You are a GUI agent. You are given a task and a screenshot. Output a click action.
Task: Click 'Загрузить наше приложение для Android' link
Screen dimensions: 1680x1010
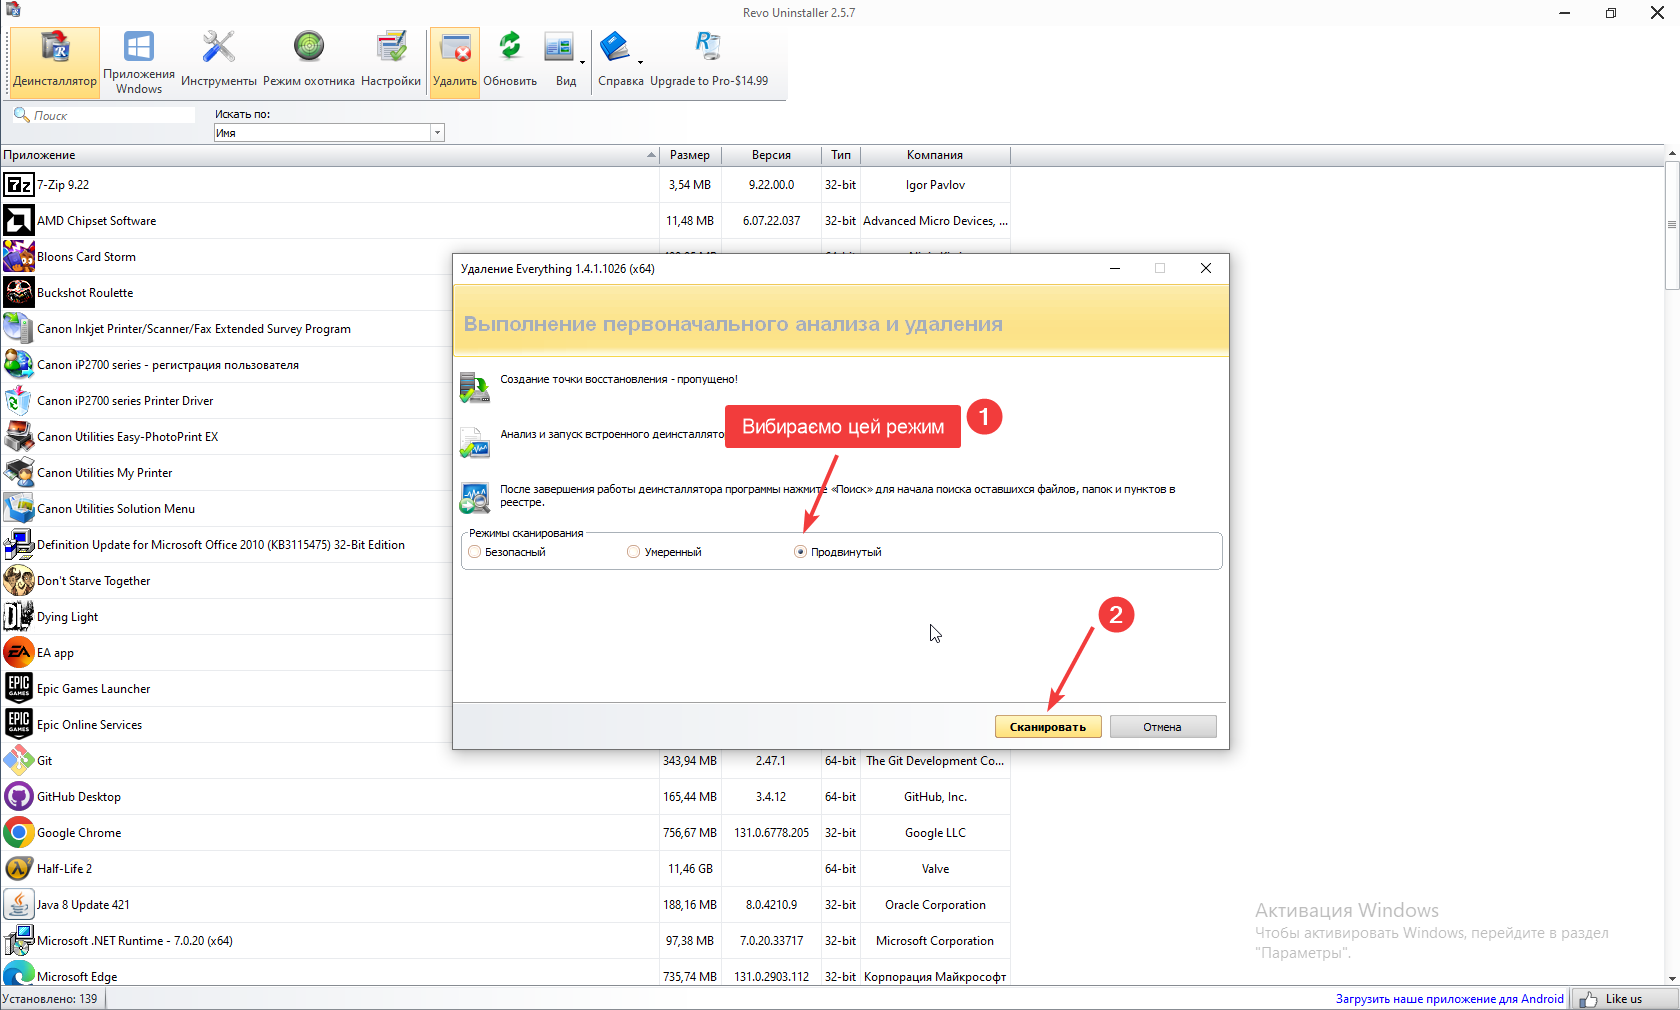coord(1449,999)
